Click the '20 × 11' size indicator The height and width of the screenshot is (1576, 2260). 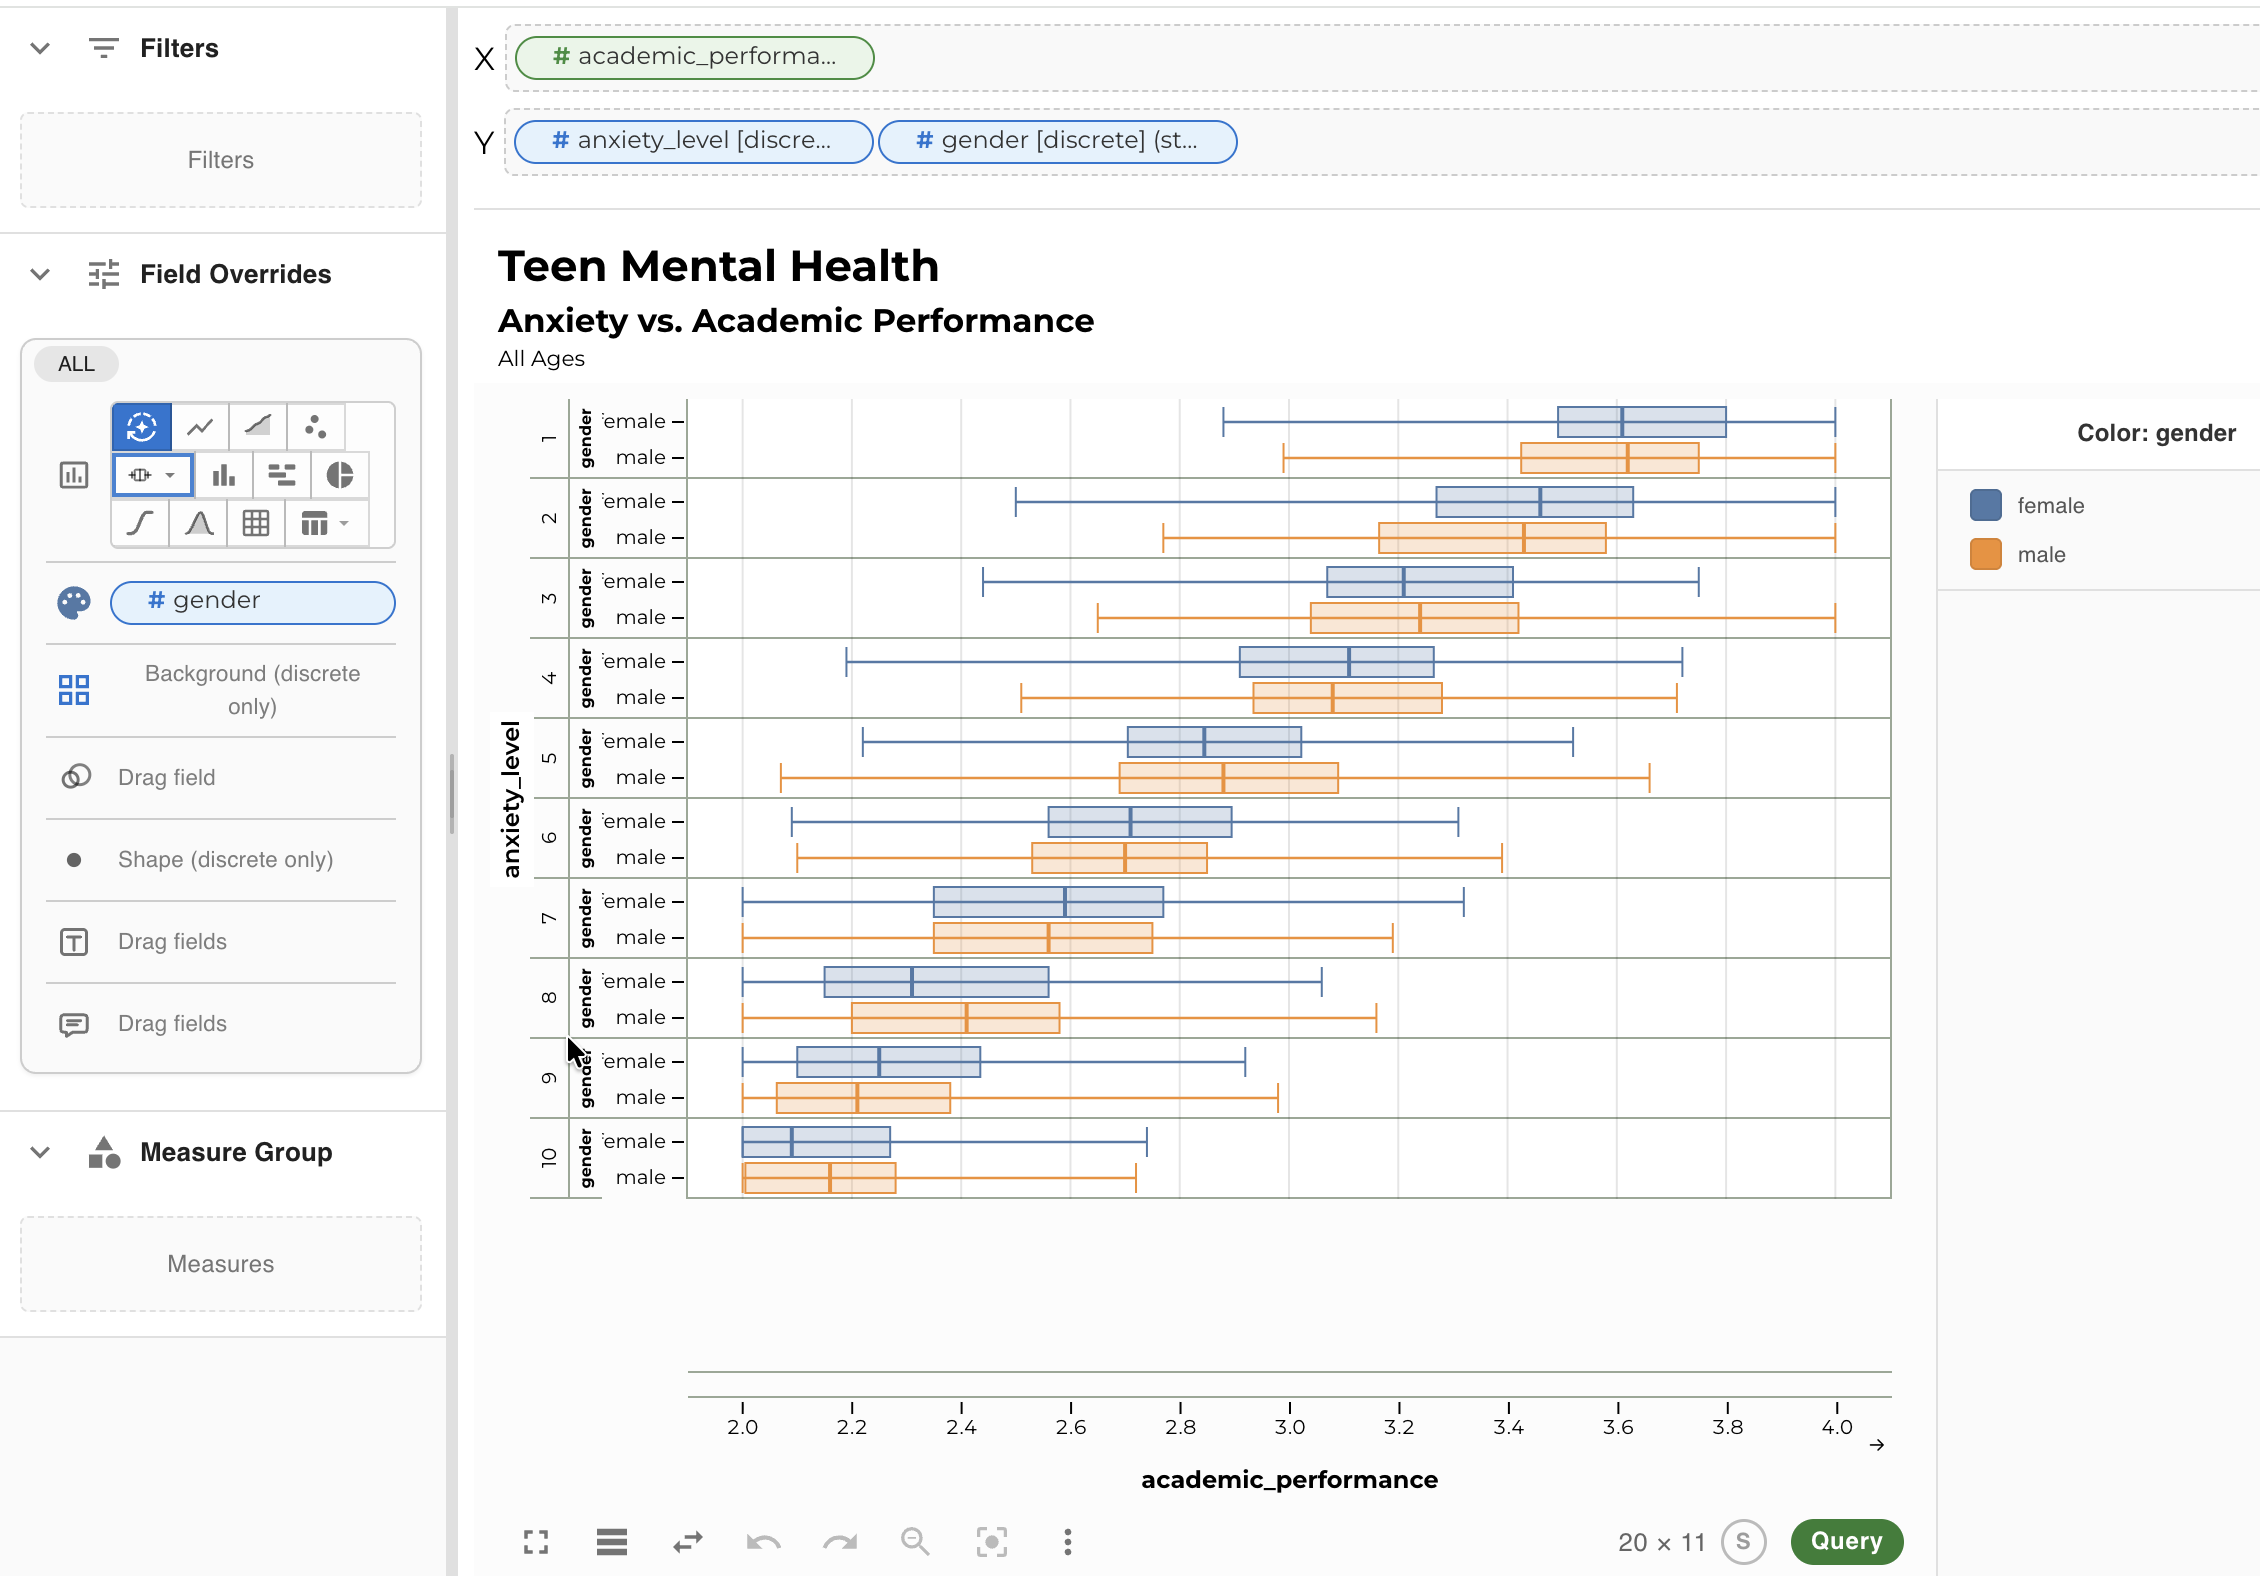[x=1661, y=1542]
